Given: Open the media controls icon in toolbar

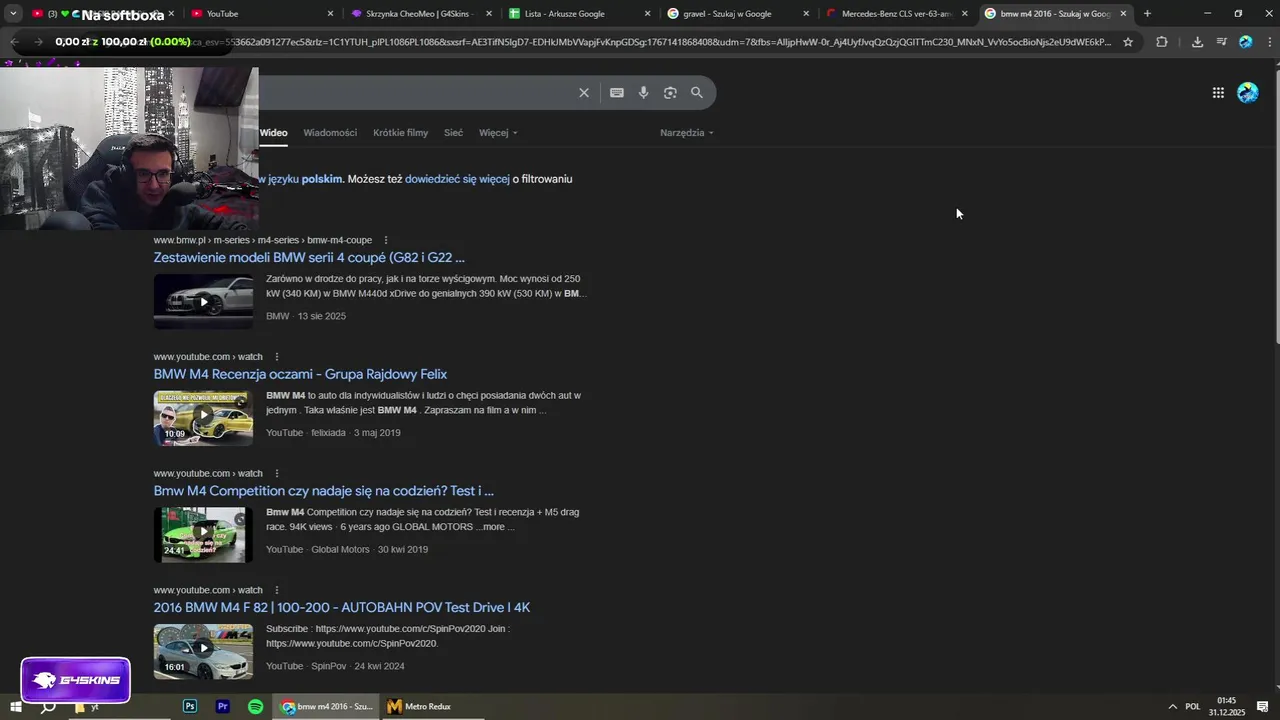Looking at the screenshot, I should coord(1222,42).
